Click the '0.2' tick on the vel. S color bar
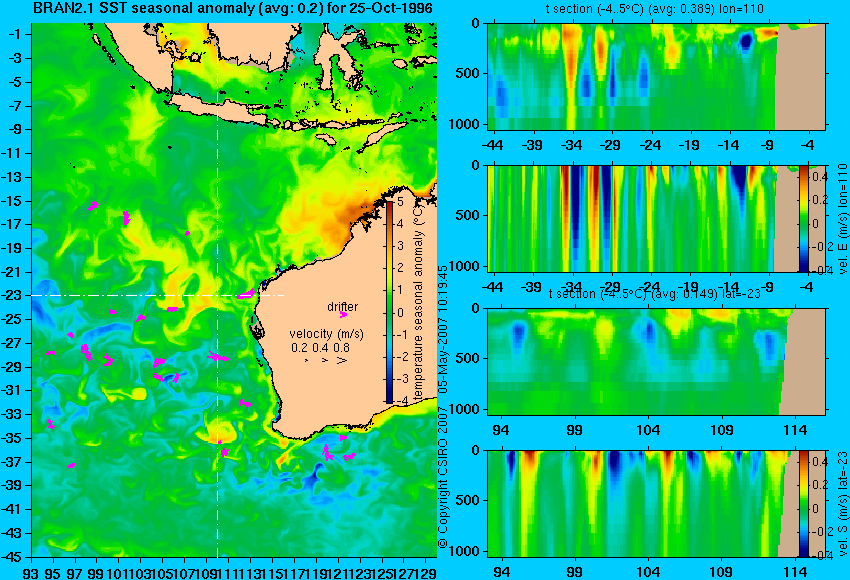 (819, 486)
